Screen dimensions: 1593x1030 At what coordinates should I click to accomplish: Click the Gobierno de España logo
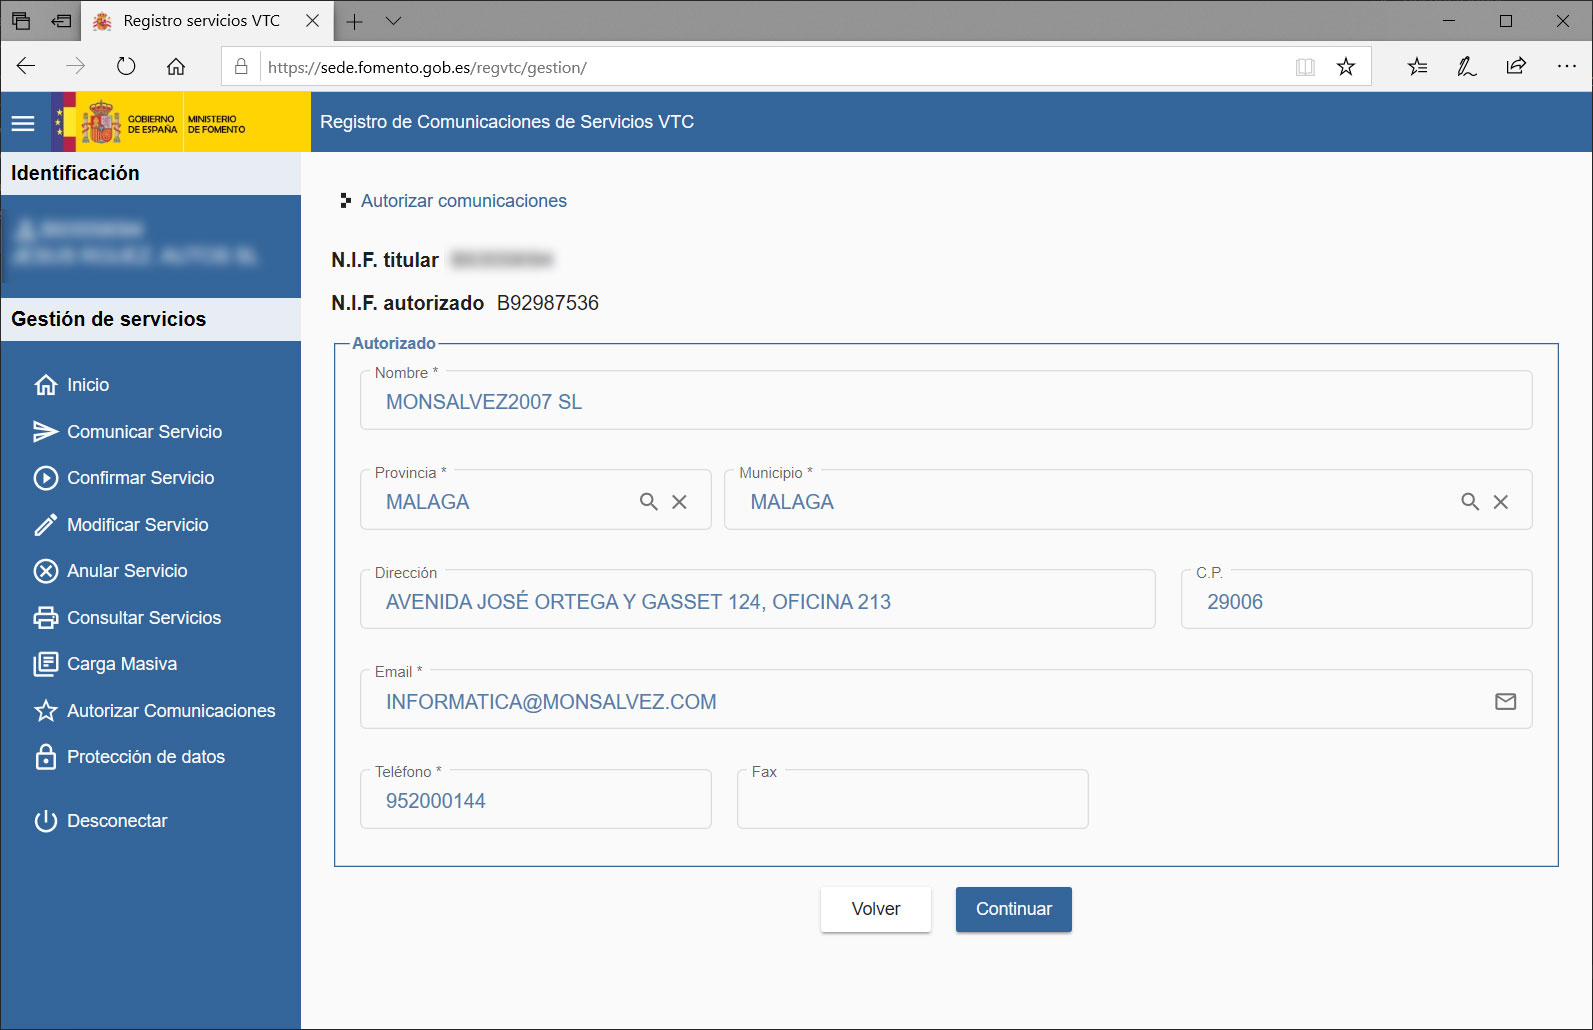(181, 123)
